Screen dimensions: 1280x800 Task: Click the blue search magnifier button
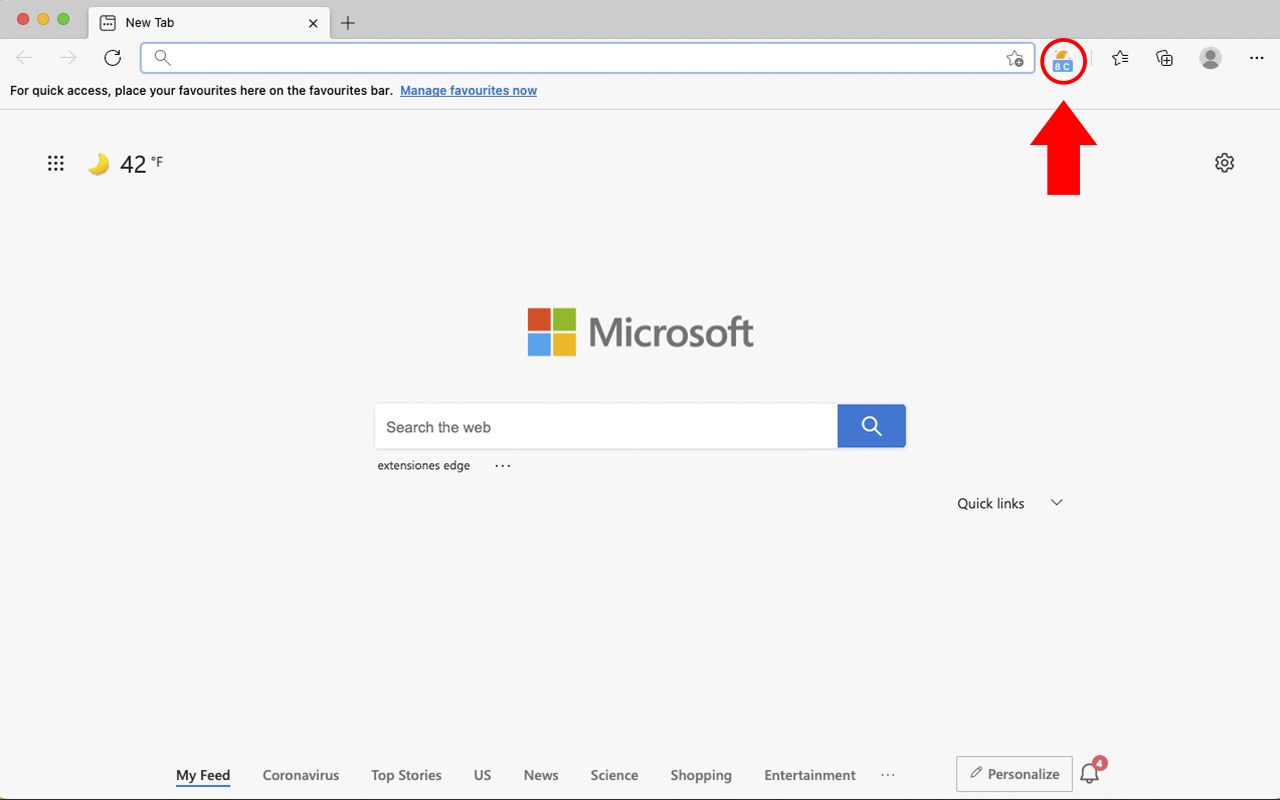point(871,426)
